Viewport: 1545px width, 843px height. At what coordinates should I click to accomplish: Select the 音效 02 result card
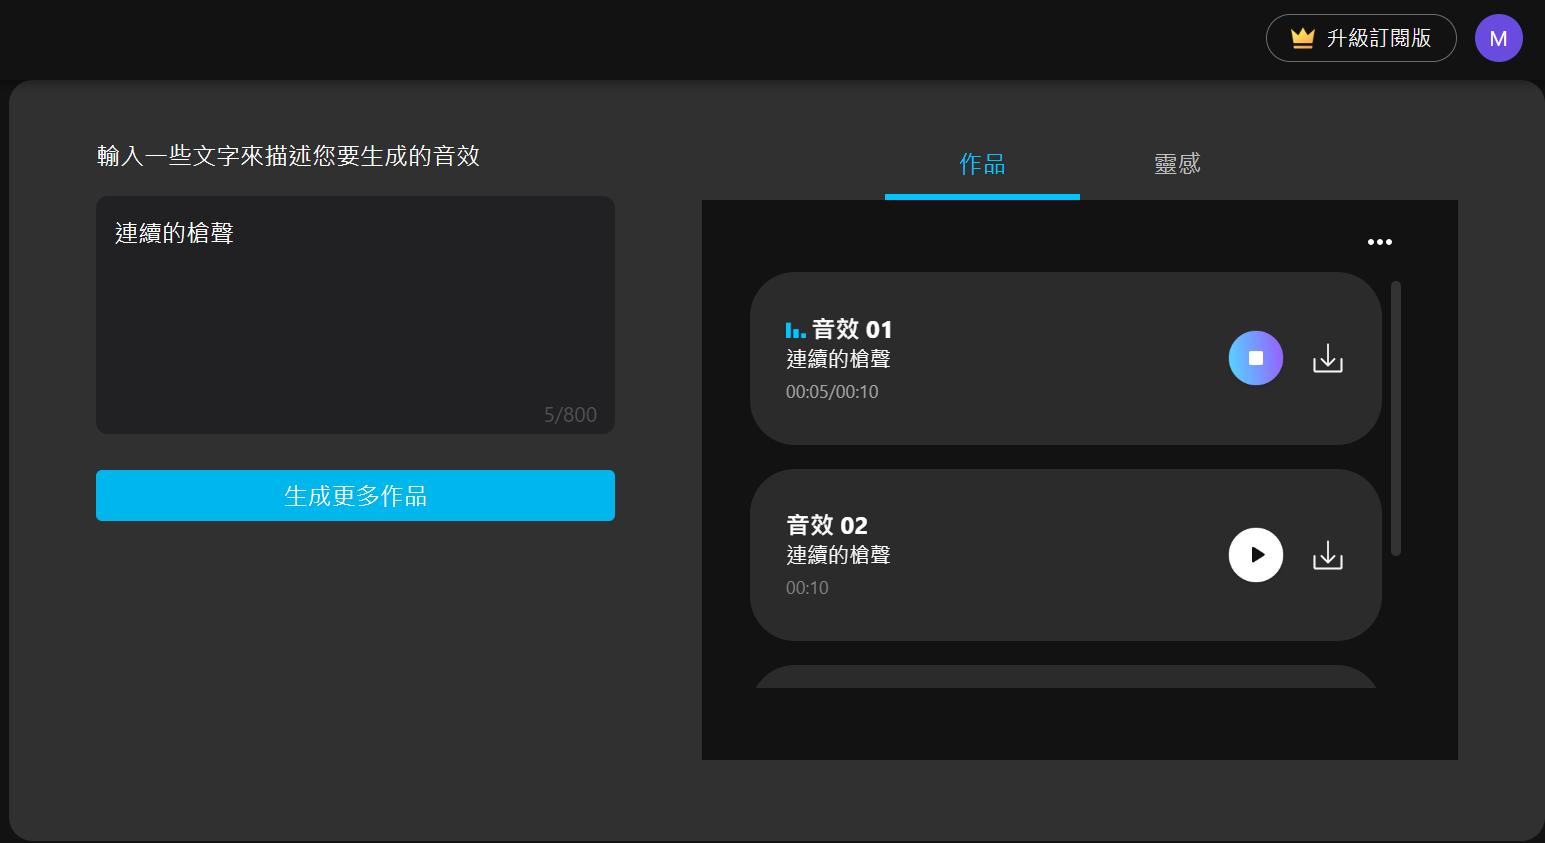click(1000, 554)
